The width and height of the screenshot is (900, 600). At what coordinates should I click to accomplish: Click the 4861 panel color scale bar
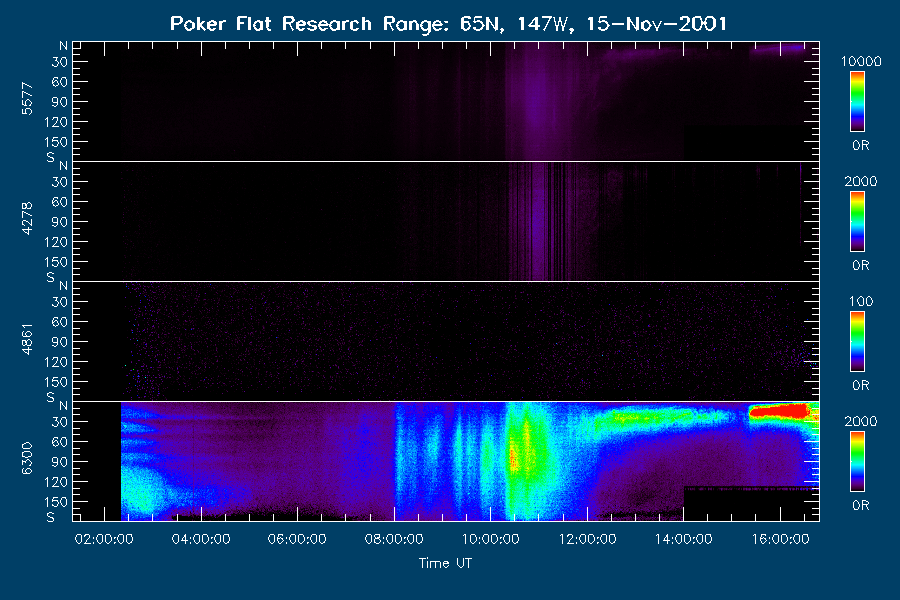[x=858, y=342]
